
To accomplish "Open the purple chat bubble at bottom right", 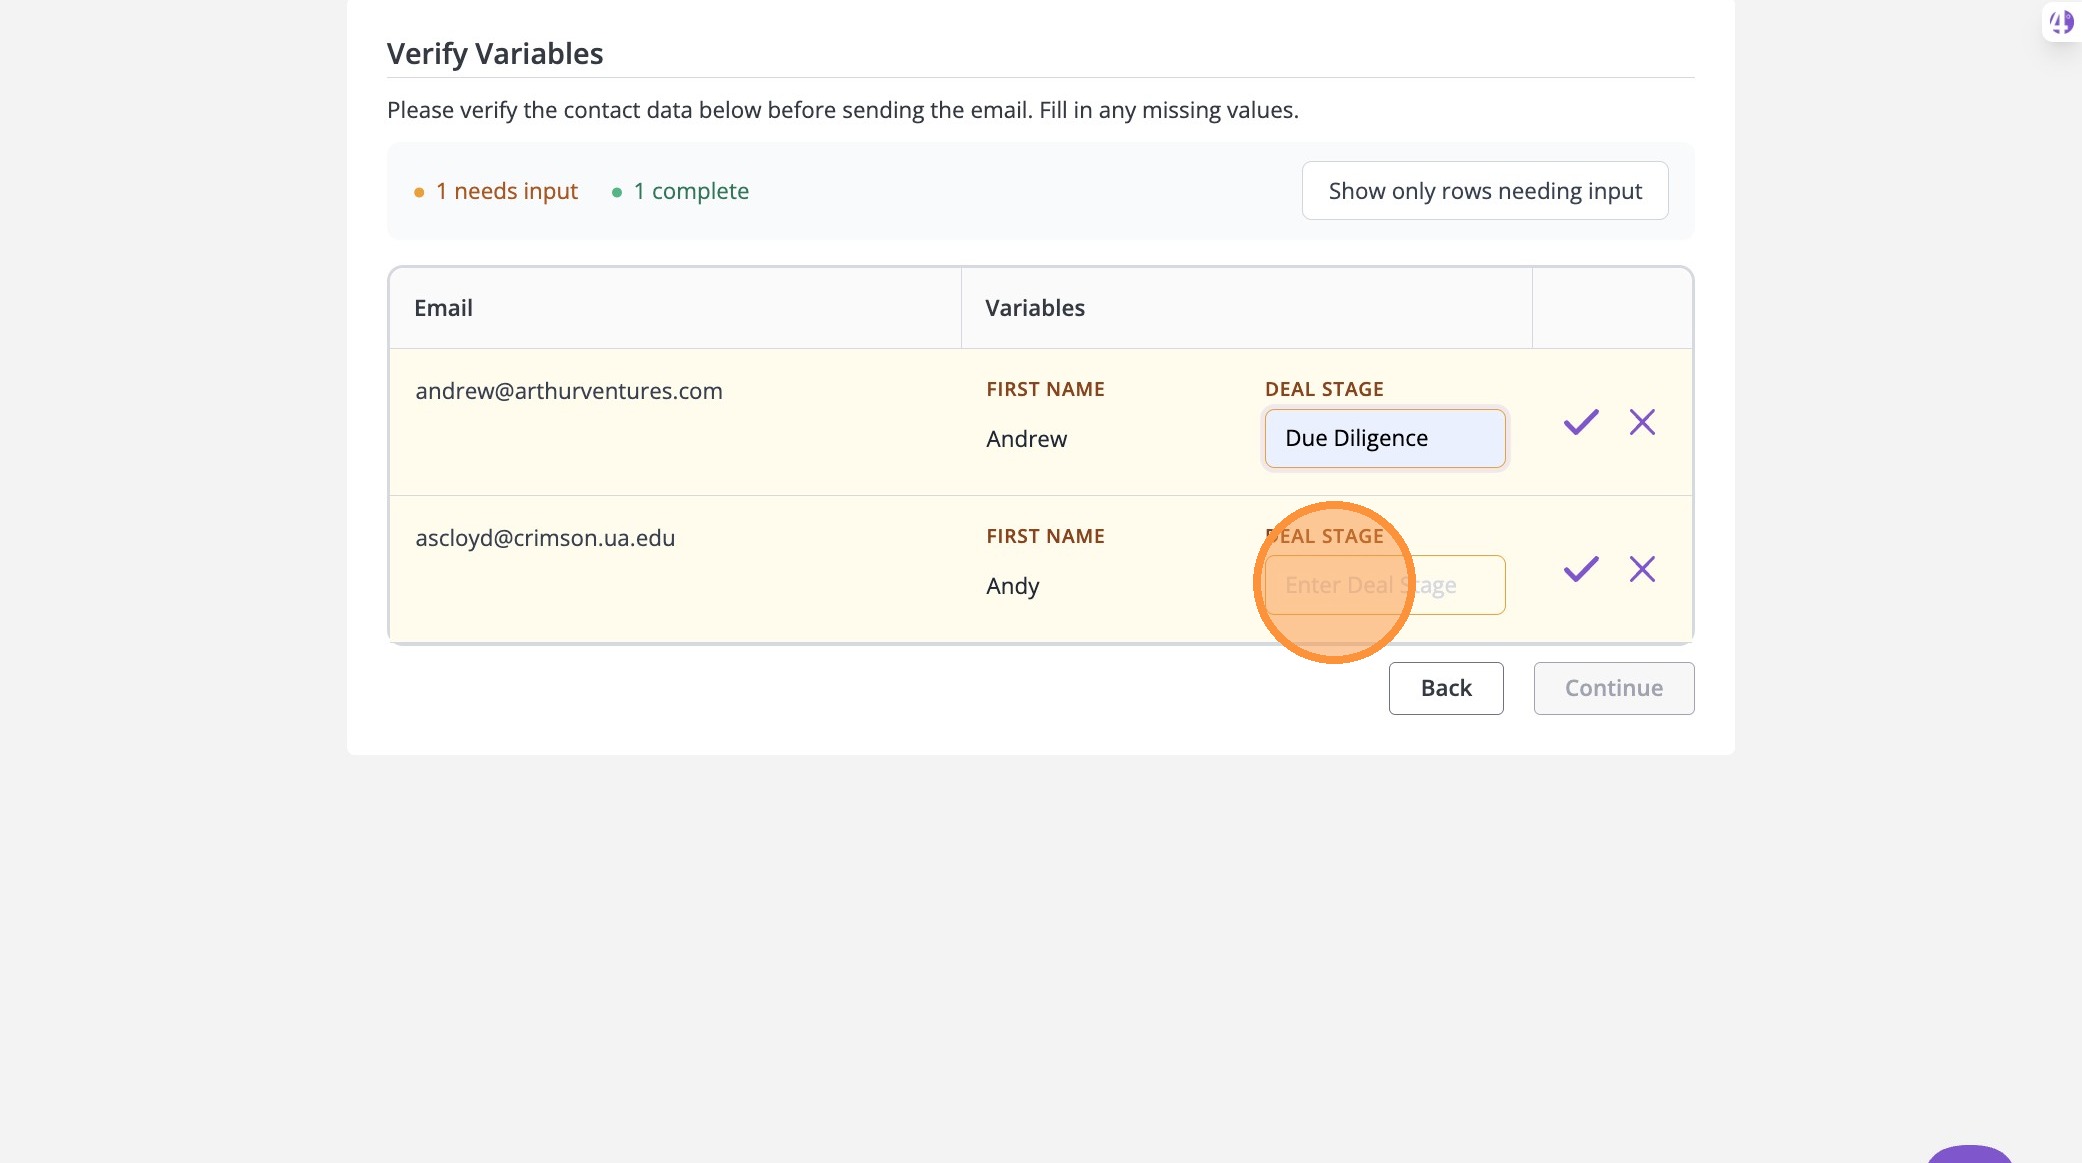I will 1968,1155.
